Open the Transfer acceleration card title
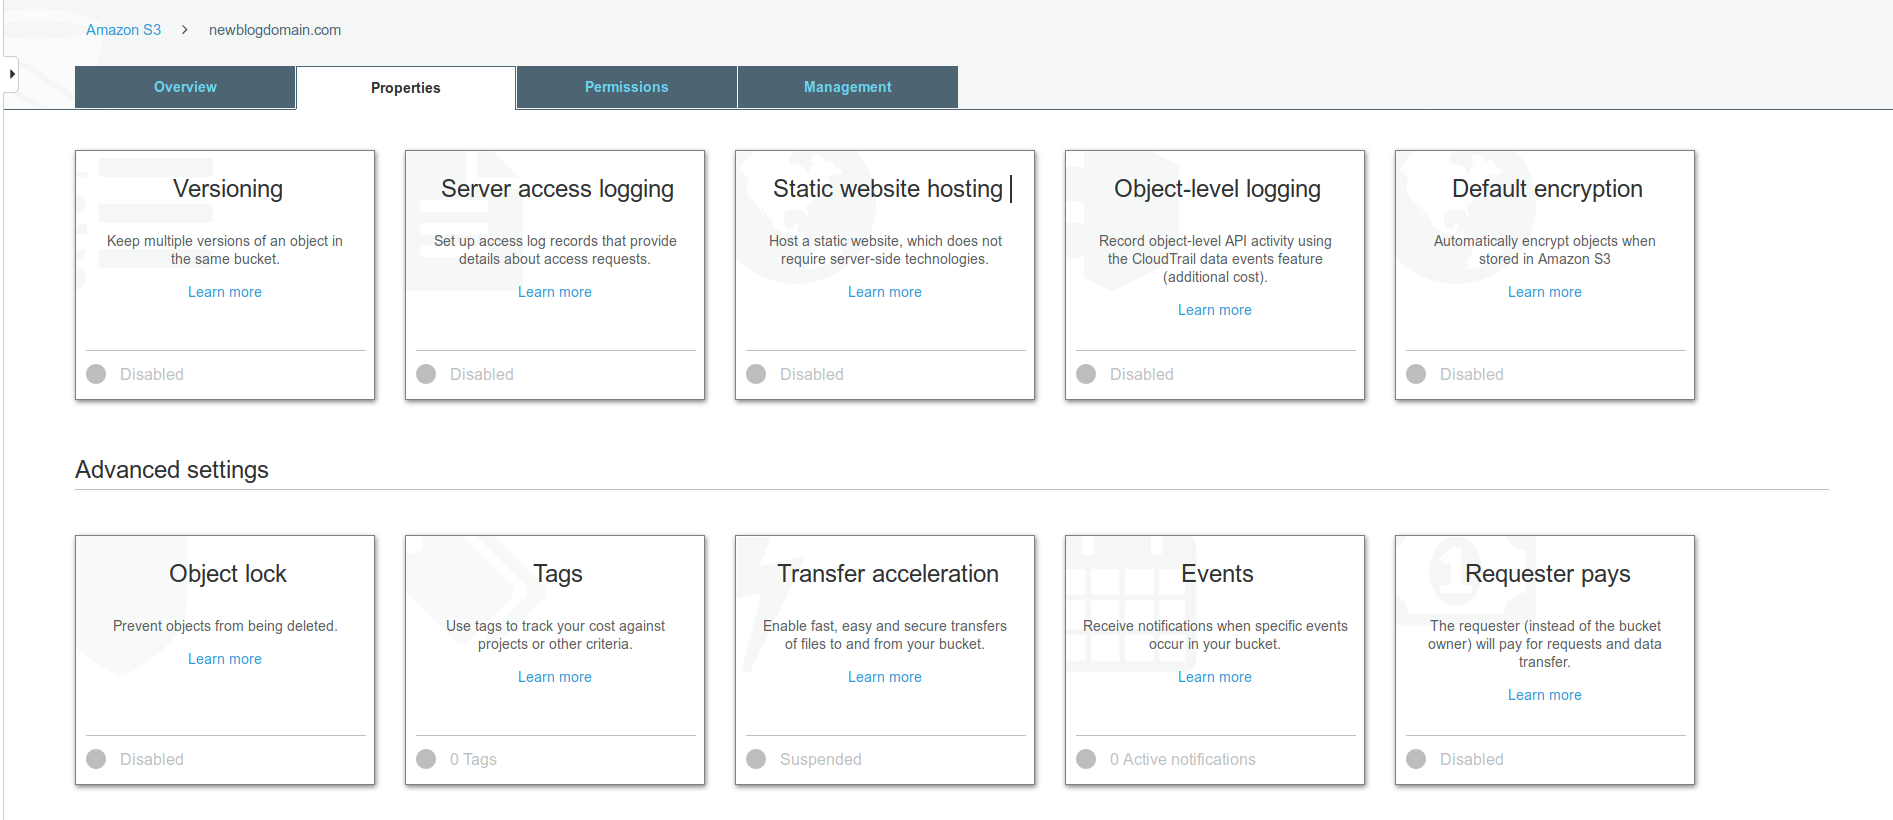This screenshot has height=820, width=1893. pyautogui.click(x=888, y=574)
